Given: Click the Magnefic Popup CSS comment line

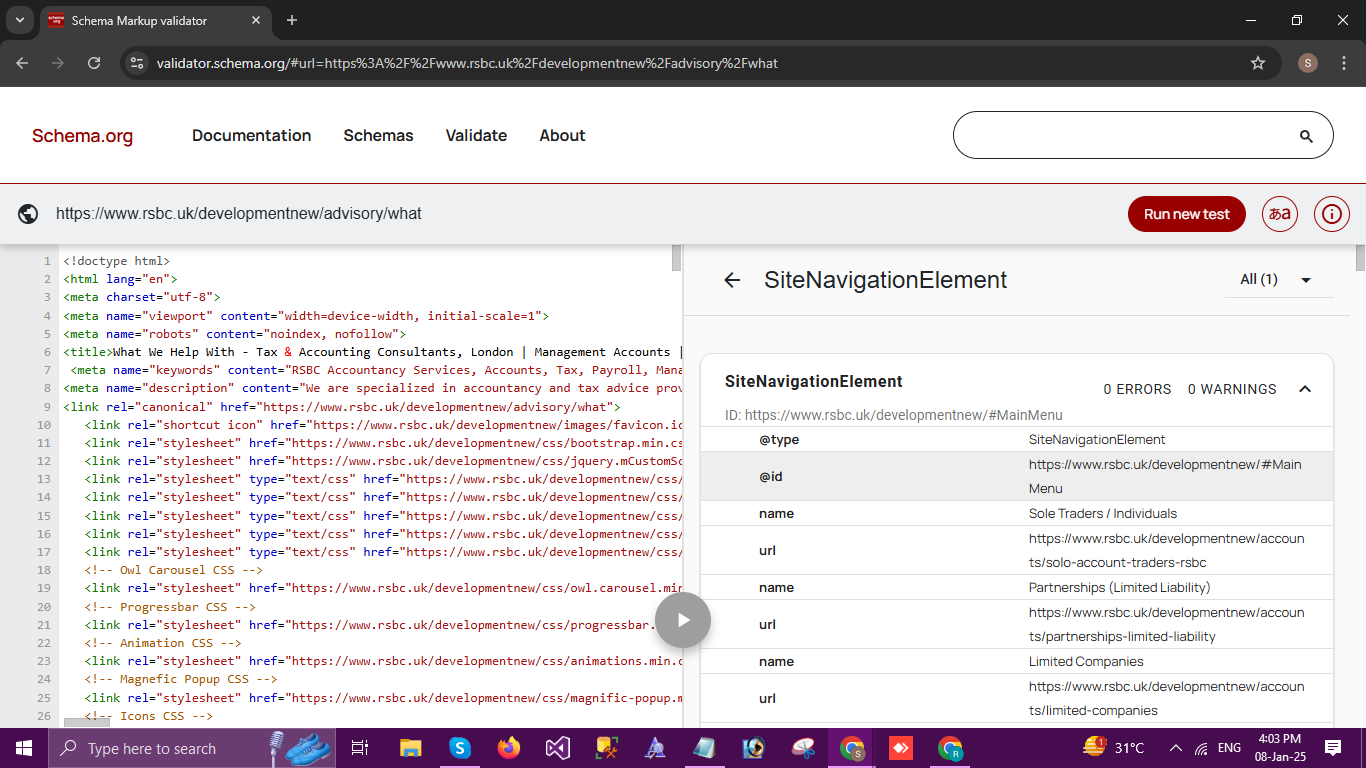Looking at the screenshot, I should [181, 679].
